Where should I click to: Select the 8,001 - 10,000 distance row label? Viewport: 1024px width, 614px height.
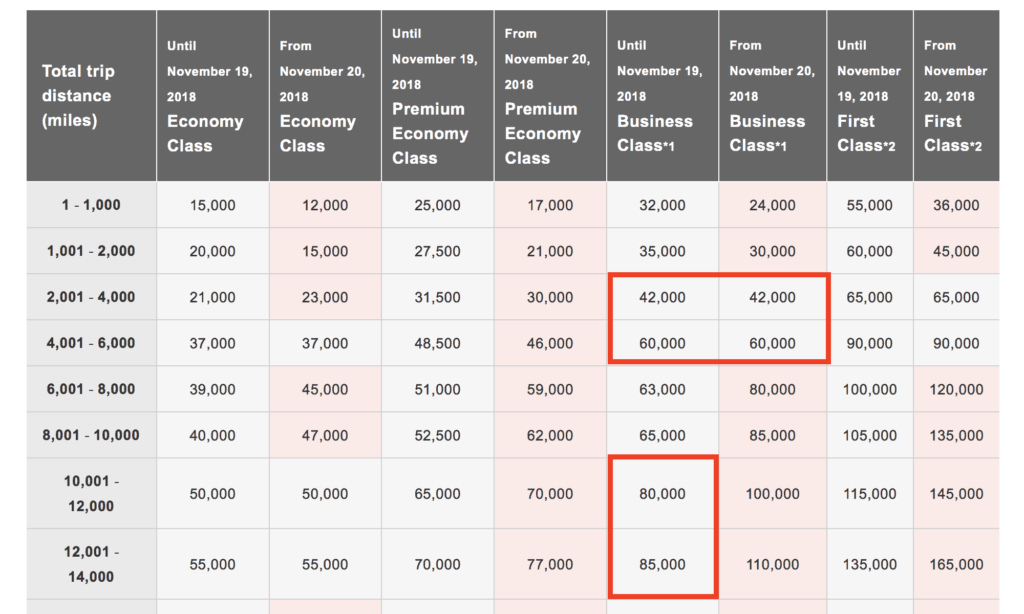click(x=91, y=435)
